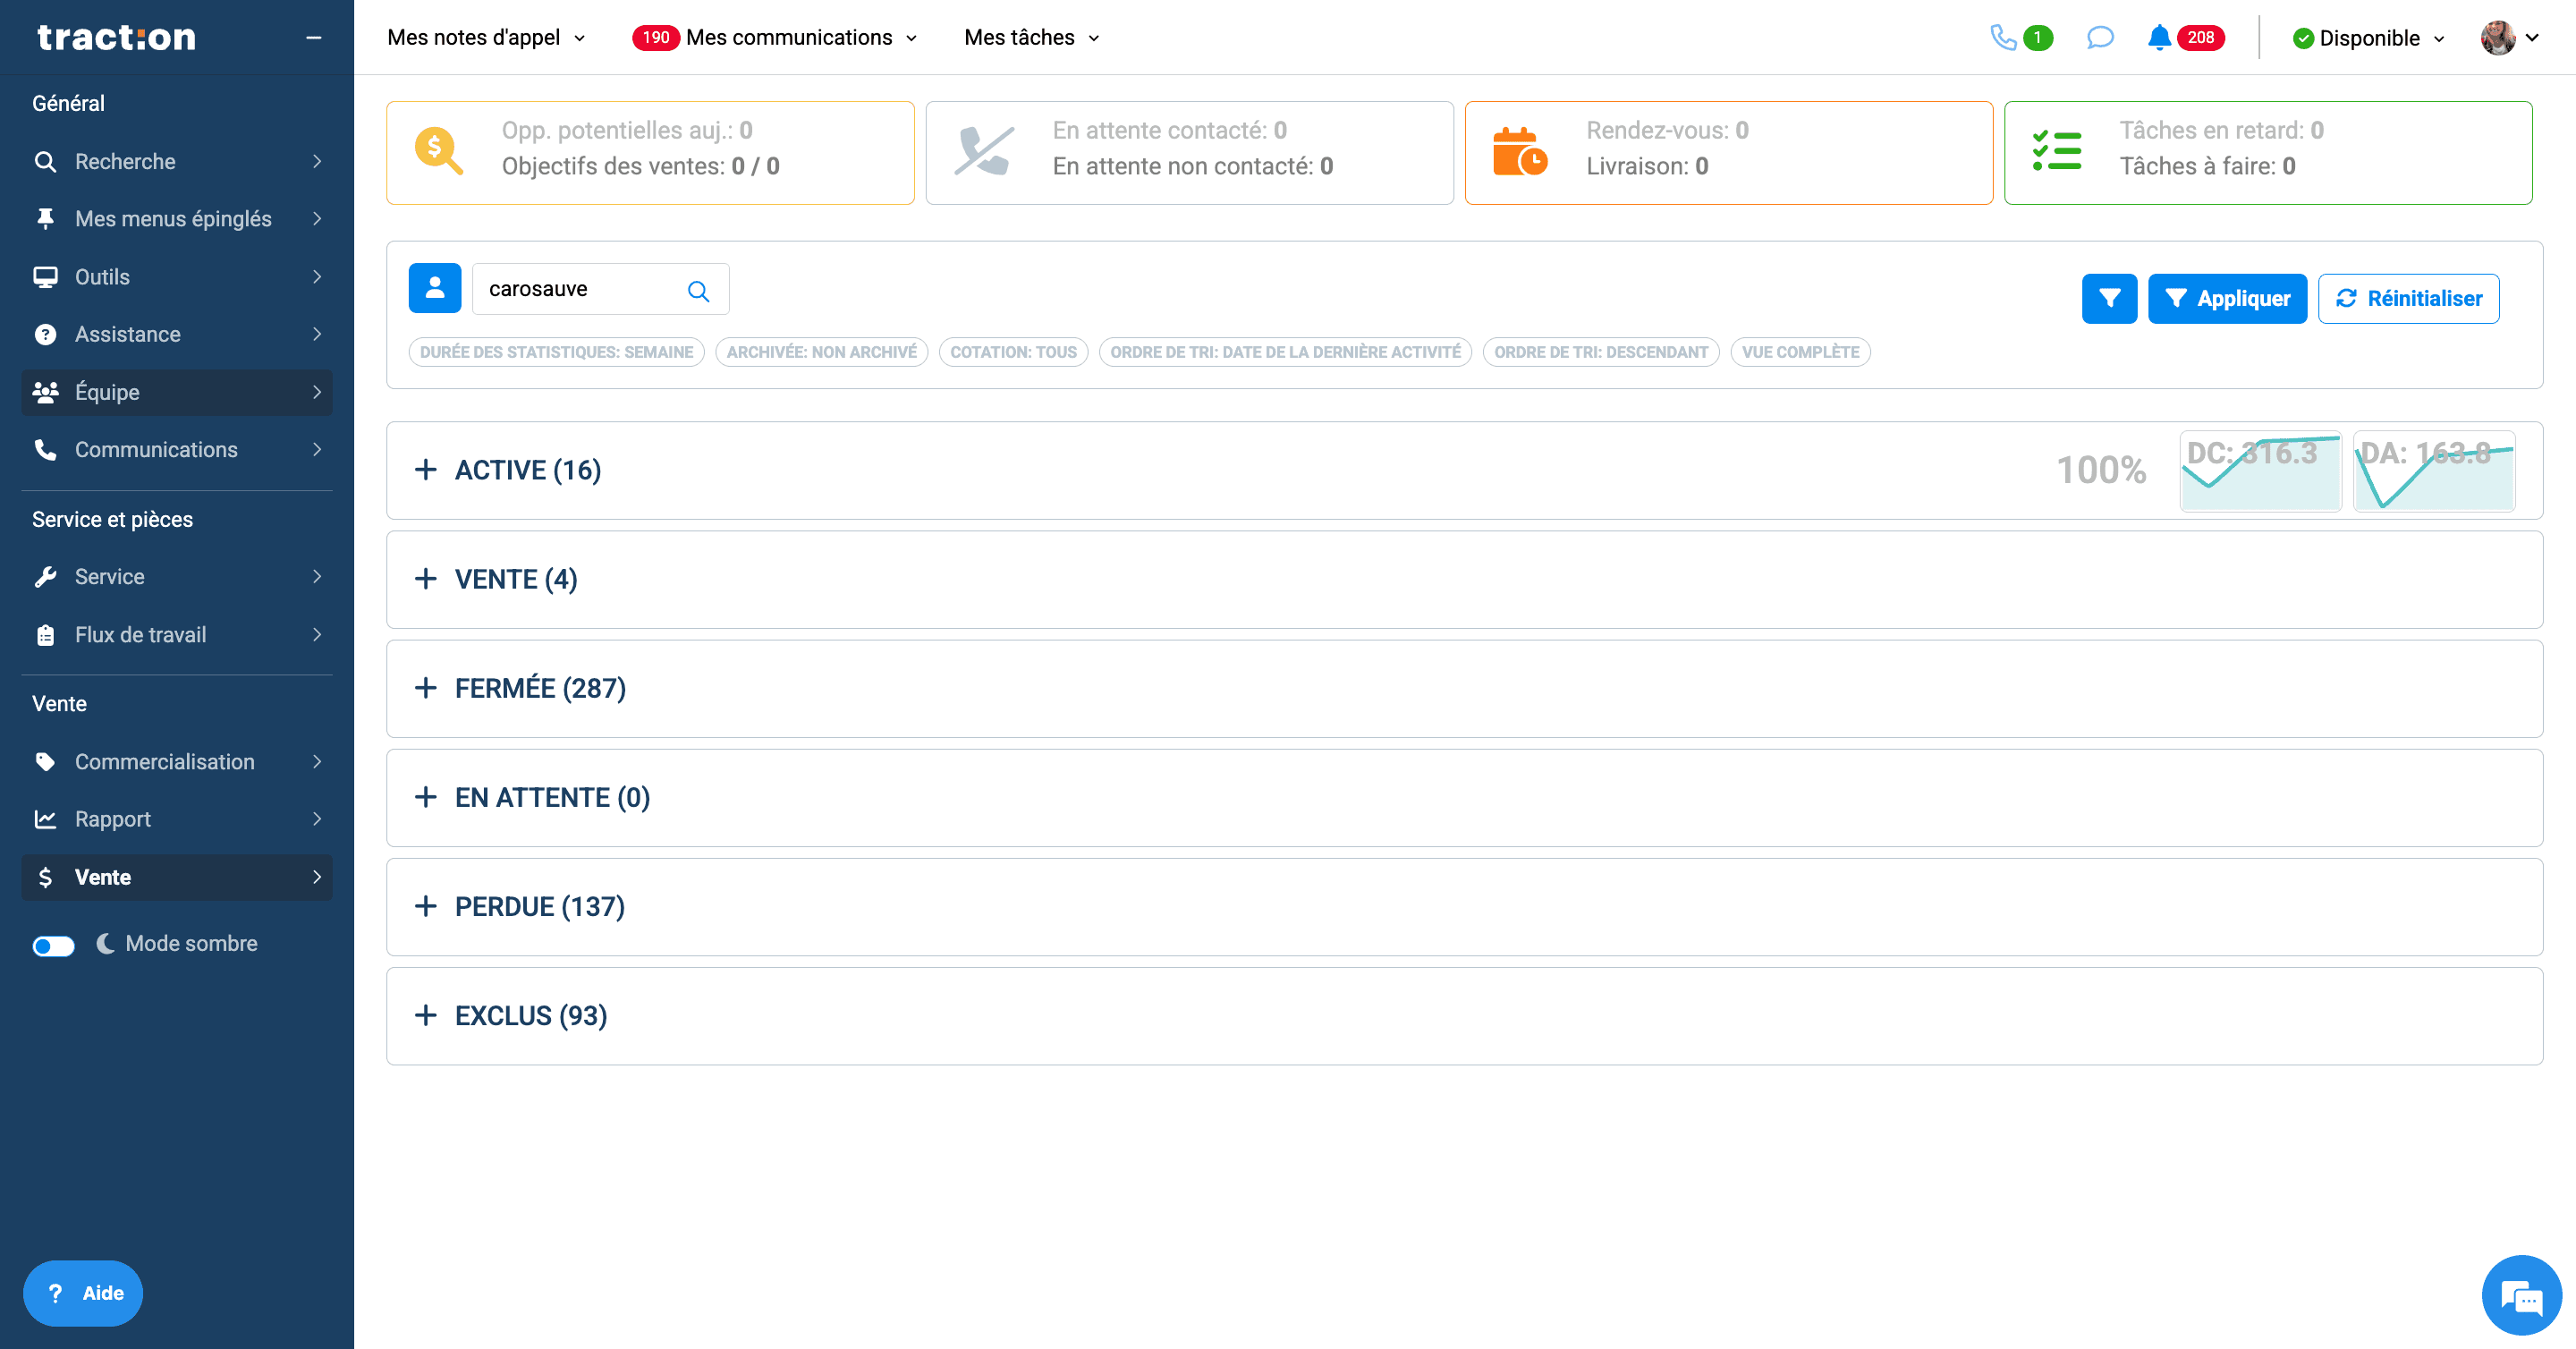This screenshot has width=2576, height=1349.
Task: Open the user avatar profile menu
Action: click(x=2509, y=38)
